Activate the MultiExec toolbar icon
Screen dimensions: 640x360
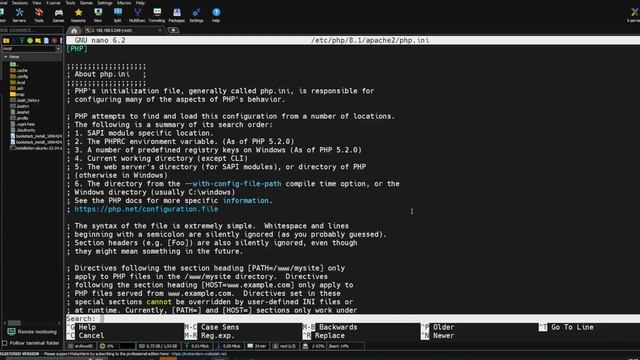pos(137,15)
